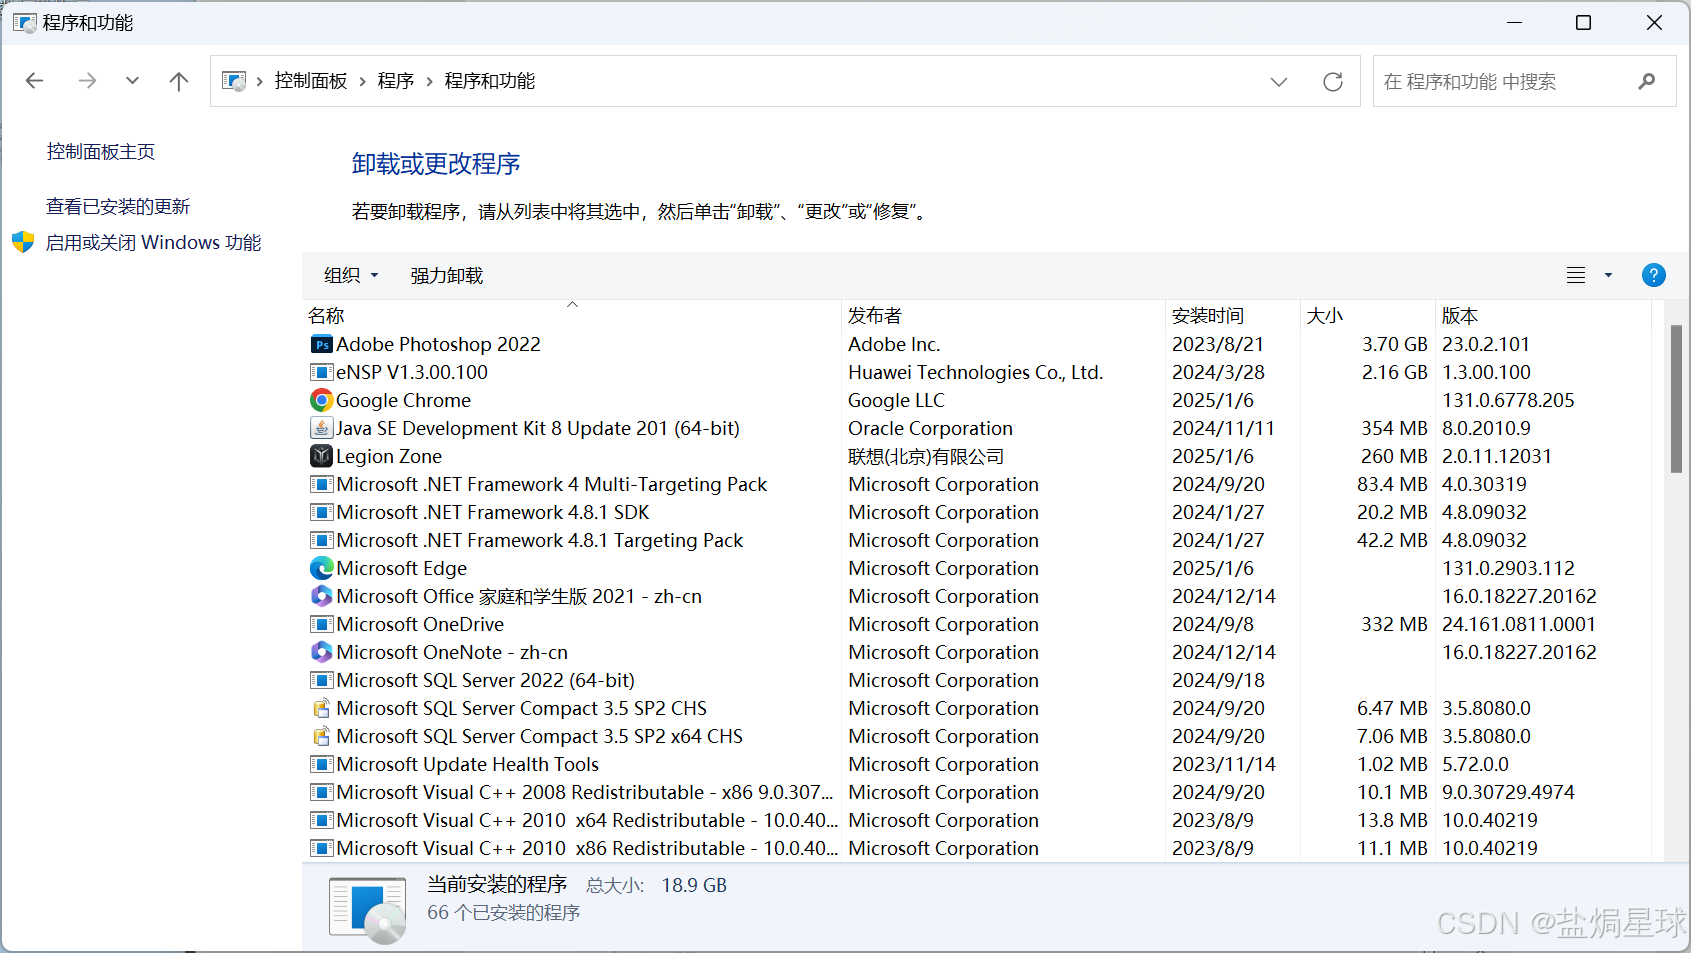Screen dimensions: 1691x953
Task: Click the Microsoft OneNote icon
Action: (321, 653)
